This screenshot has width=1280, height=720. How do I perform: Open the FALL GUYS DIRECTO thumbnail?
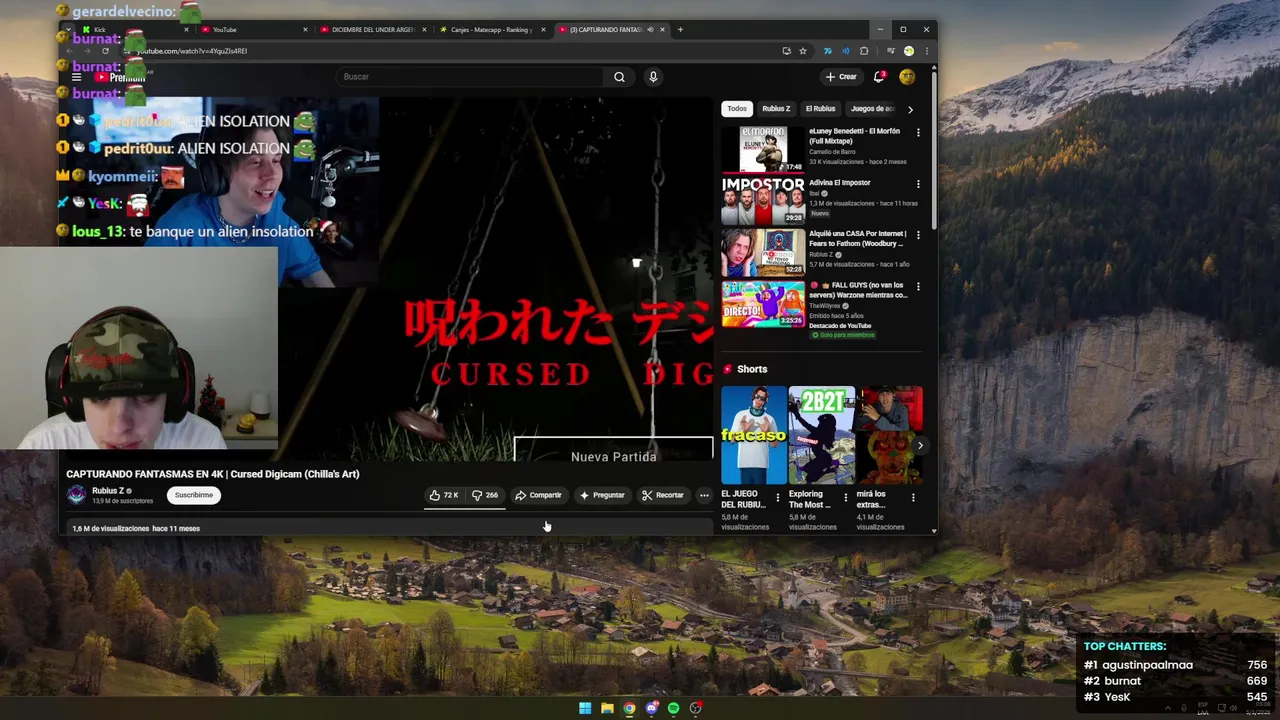point(763,304)
